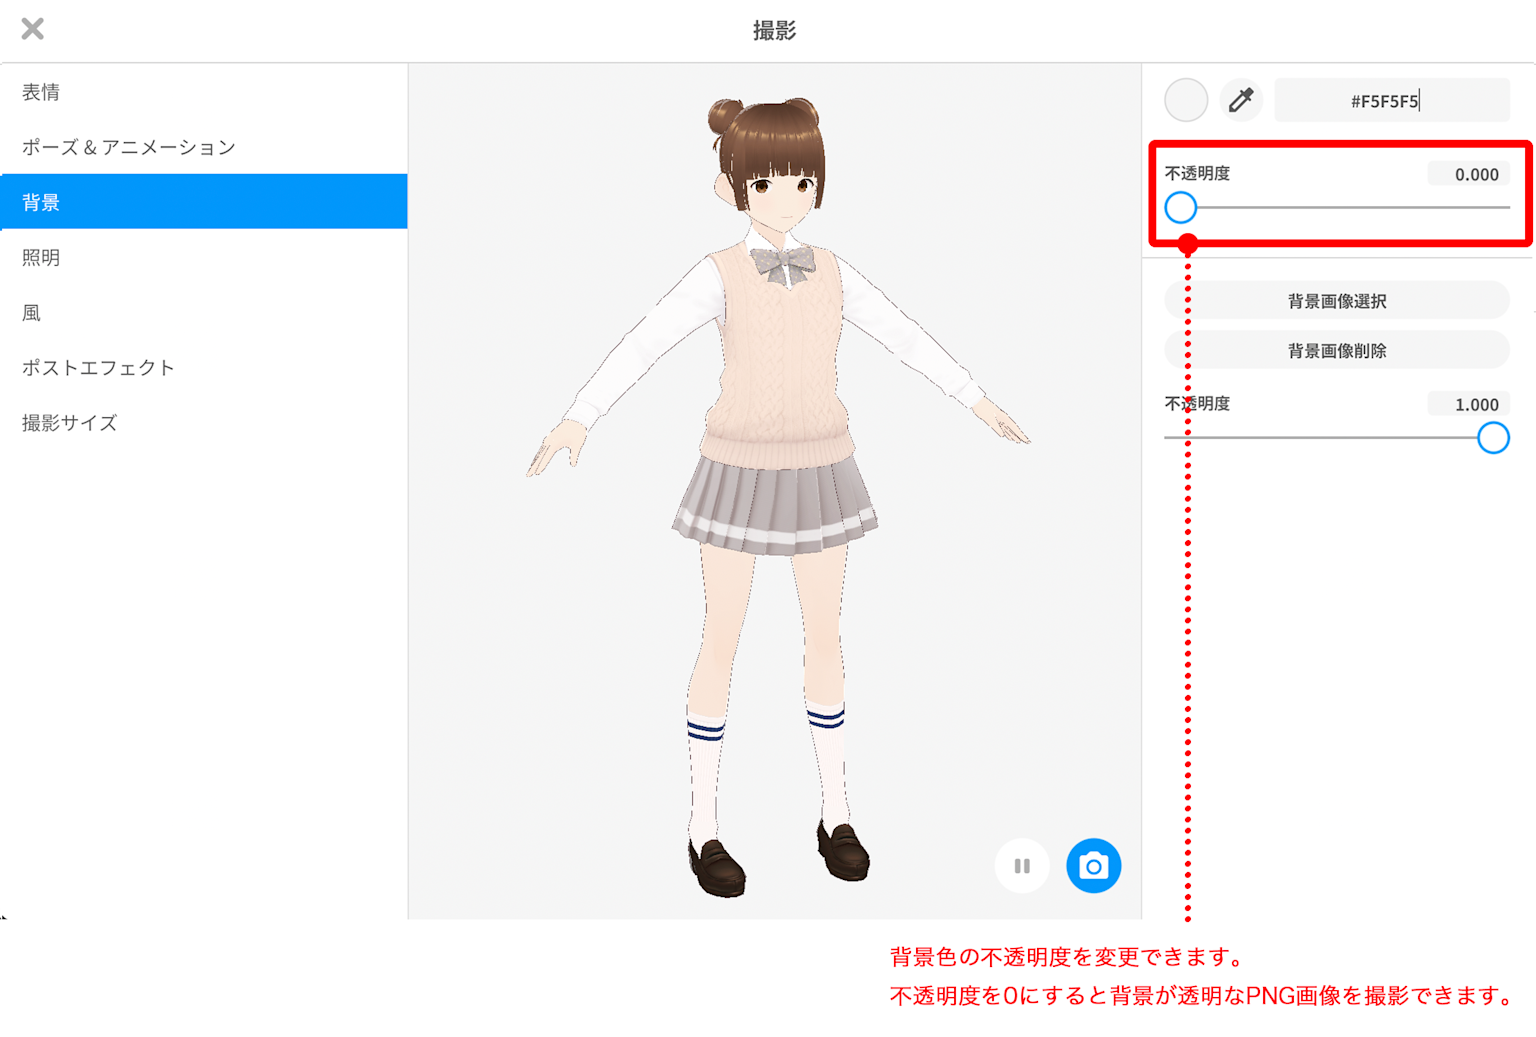Click the 1.000 opacity value display

click(1470, 403)
